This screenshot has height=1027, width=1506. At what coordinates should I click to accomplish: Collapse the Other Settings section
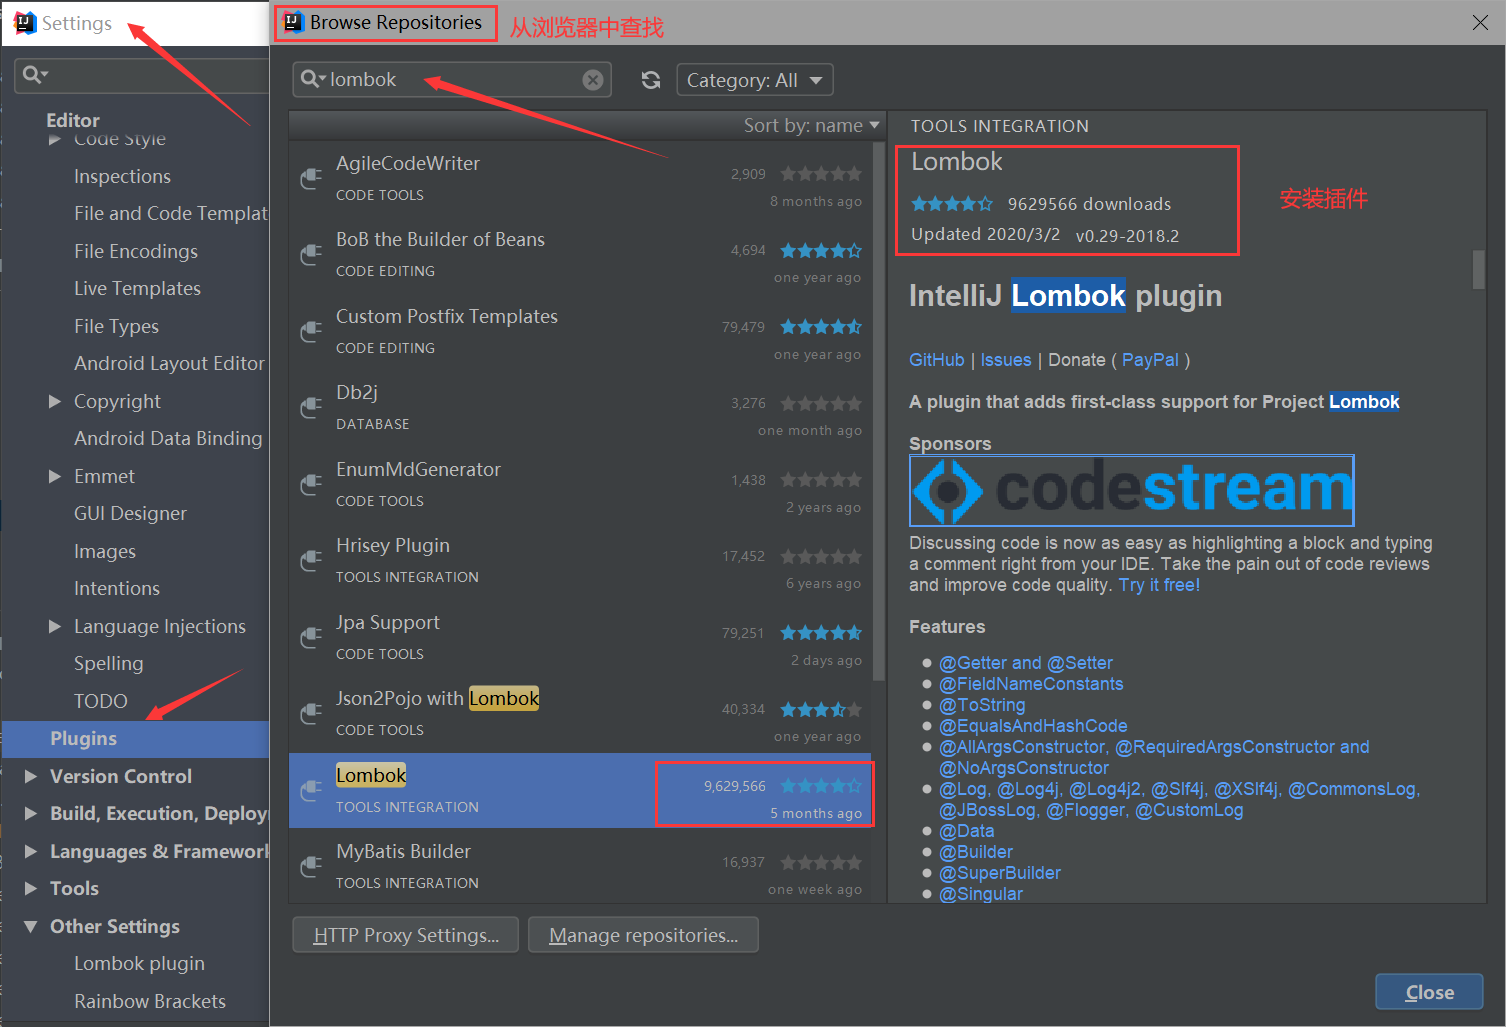click(x=31, y=926)
